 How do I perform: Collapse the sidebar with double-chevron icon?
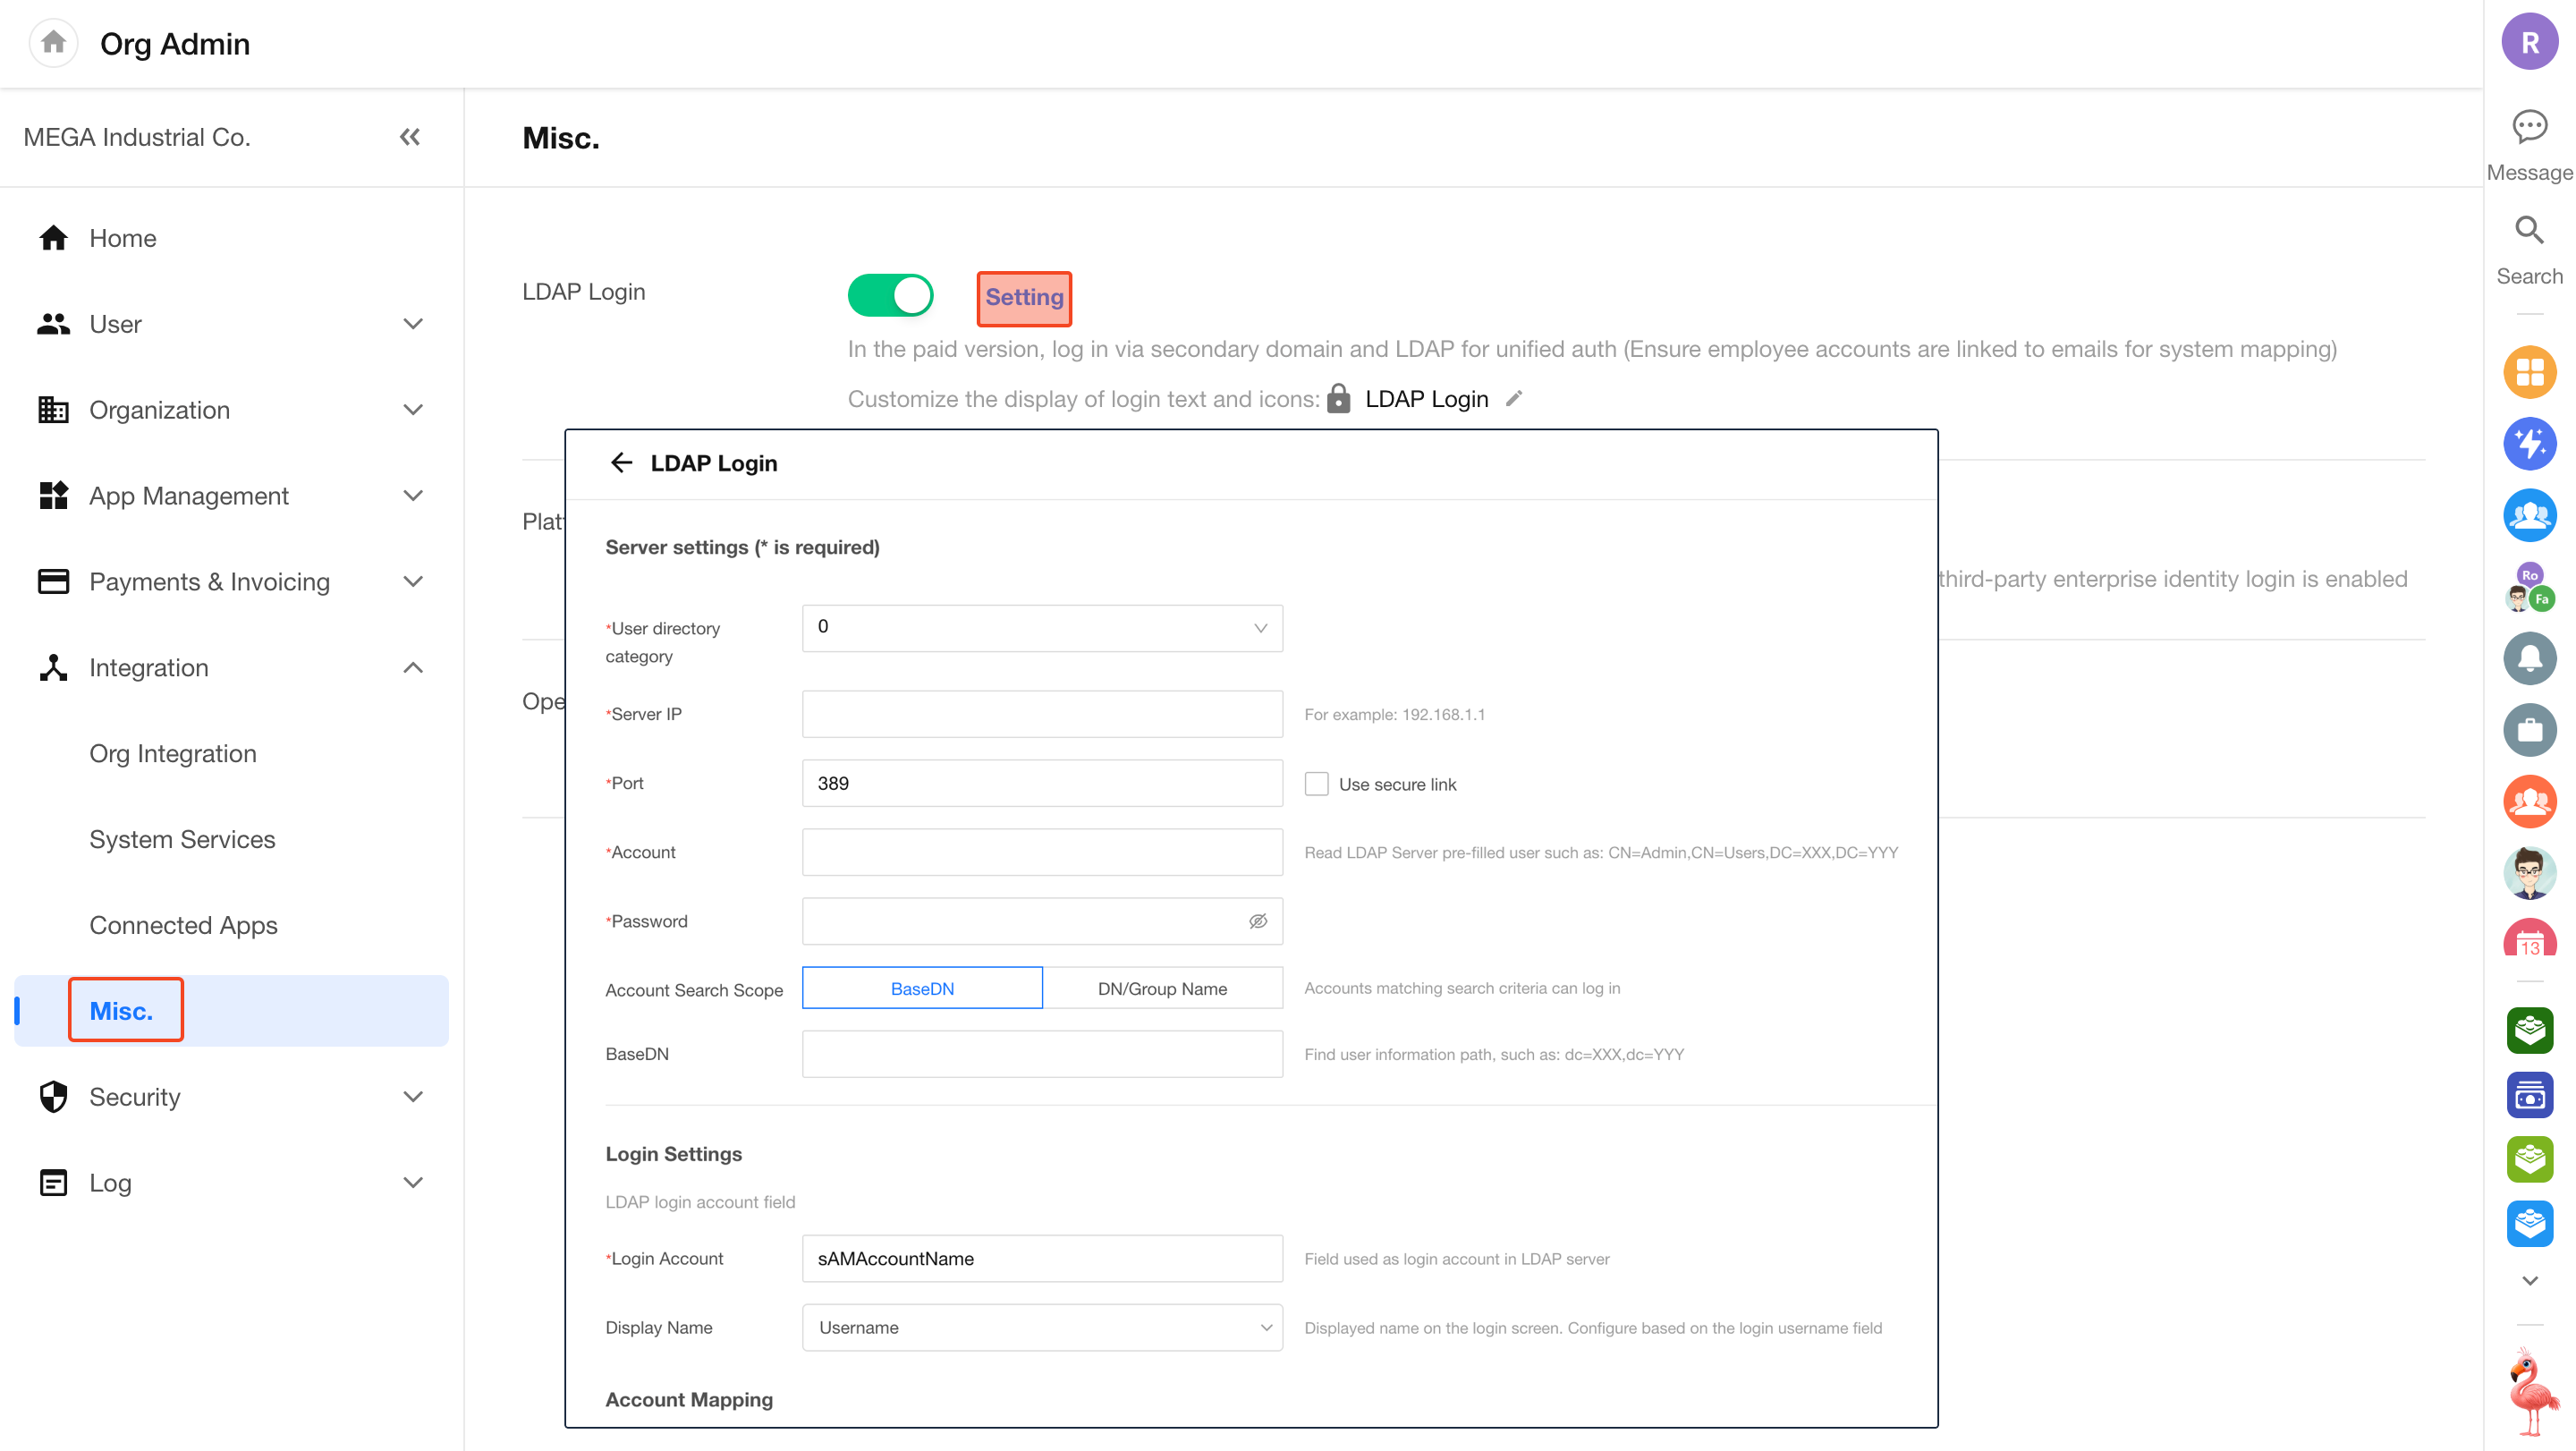click(410, 137)
